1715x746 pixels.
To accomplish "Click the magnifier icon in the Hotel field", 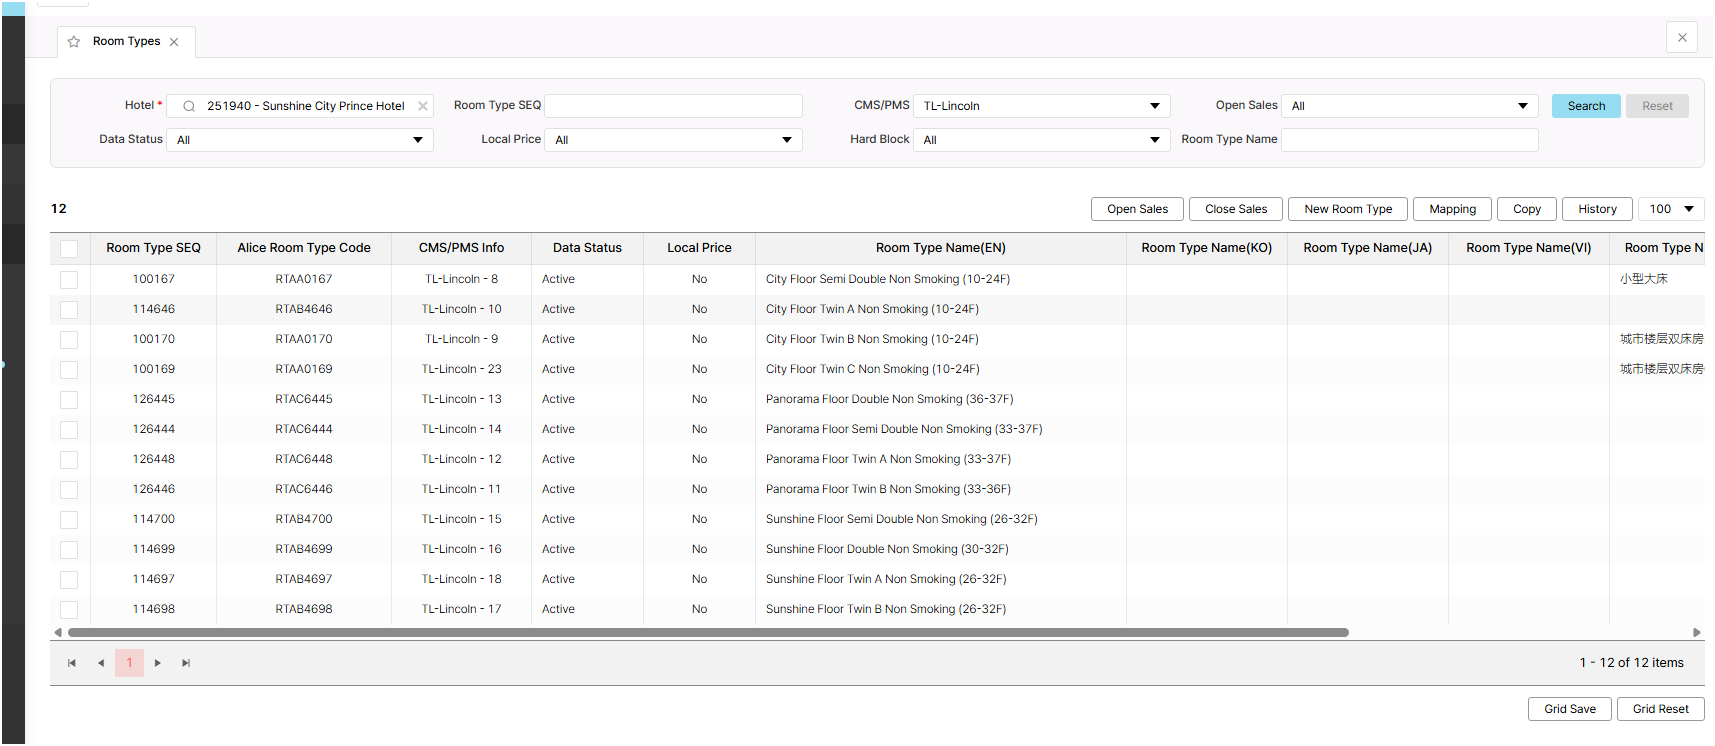I will pos(189,106).
